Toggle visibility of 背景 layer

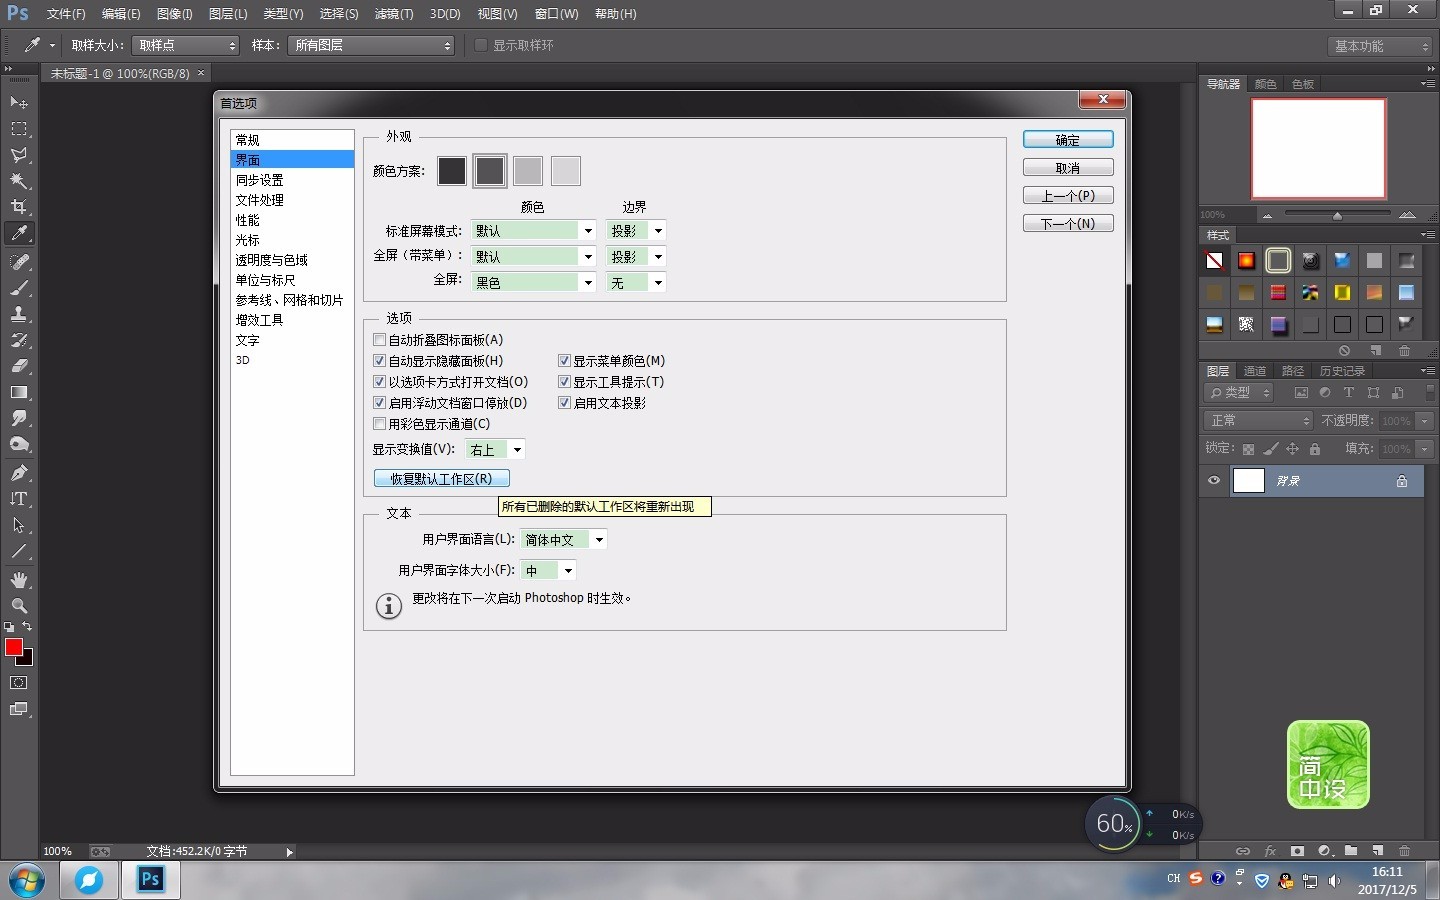pyautogui.click(x=1214, y=481)
